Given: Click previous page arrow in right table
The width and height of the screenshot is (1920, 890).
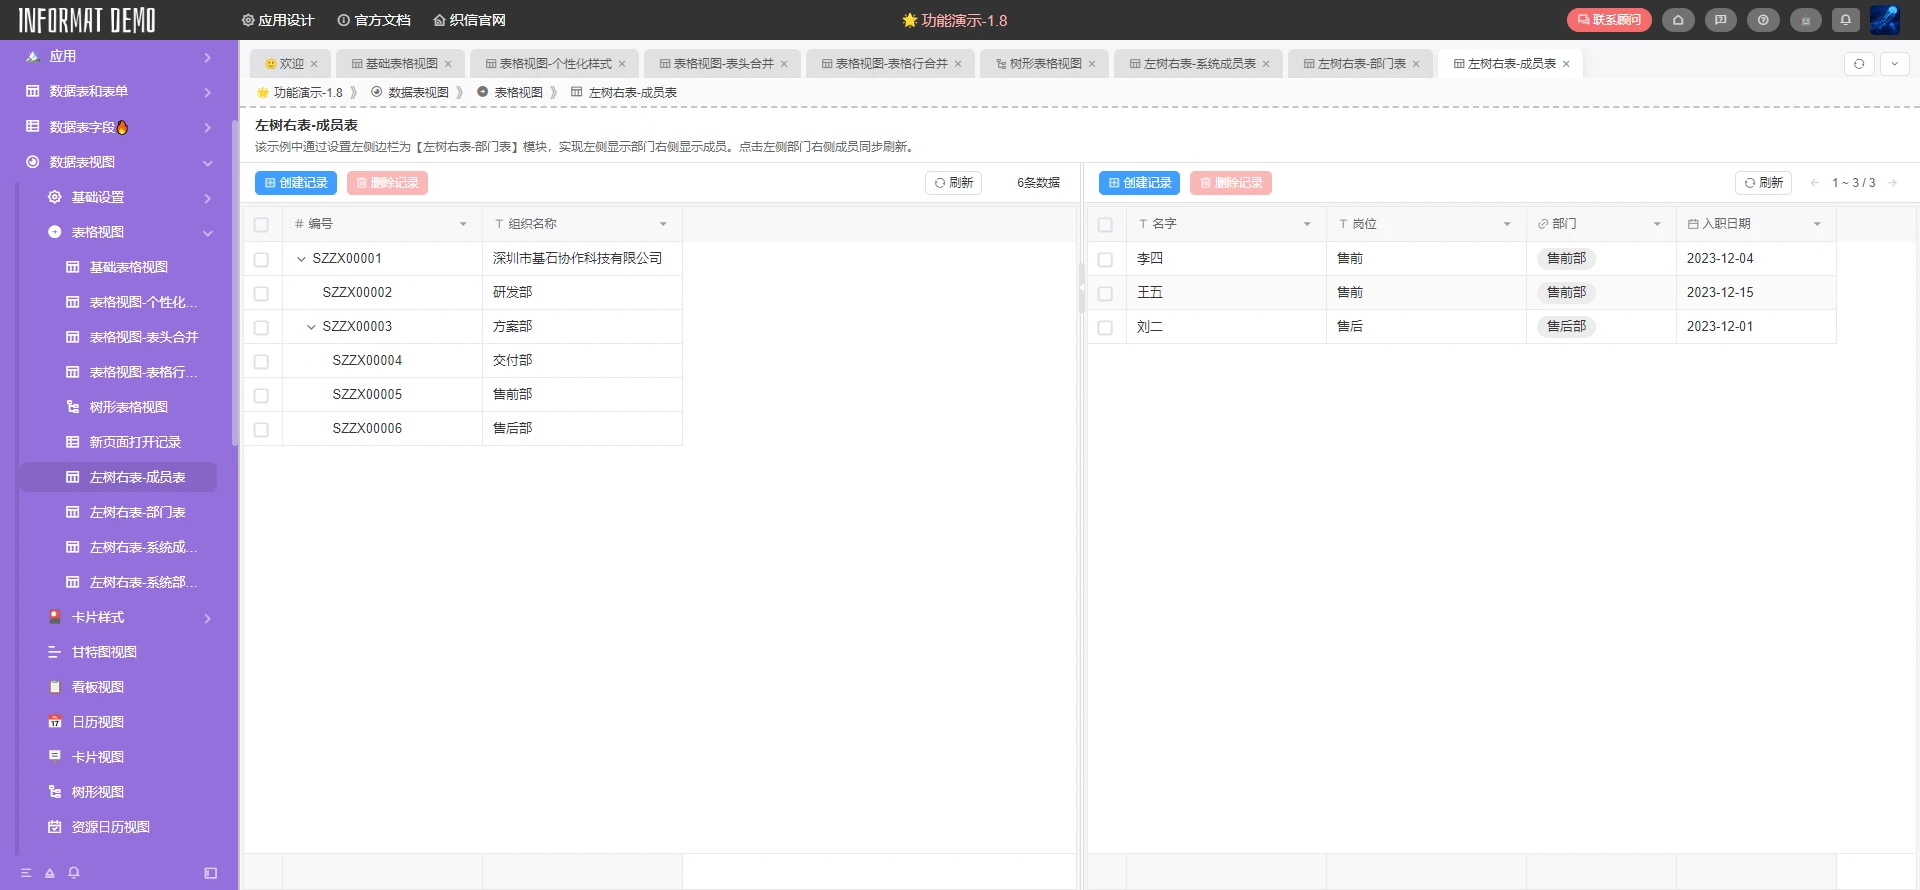Looking at the screenshot, I should click(x=1814, y=183).
